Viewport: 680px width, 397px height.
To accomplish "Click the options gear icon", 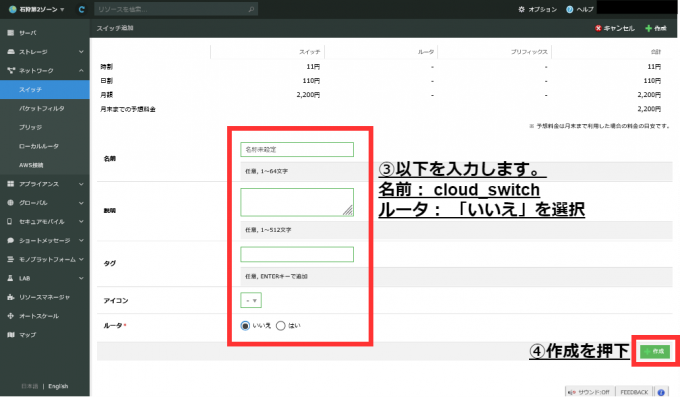I will [521, 9].
